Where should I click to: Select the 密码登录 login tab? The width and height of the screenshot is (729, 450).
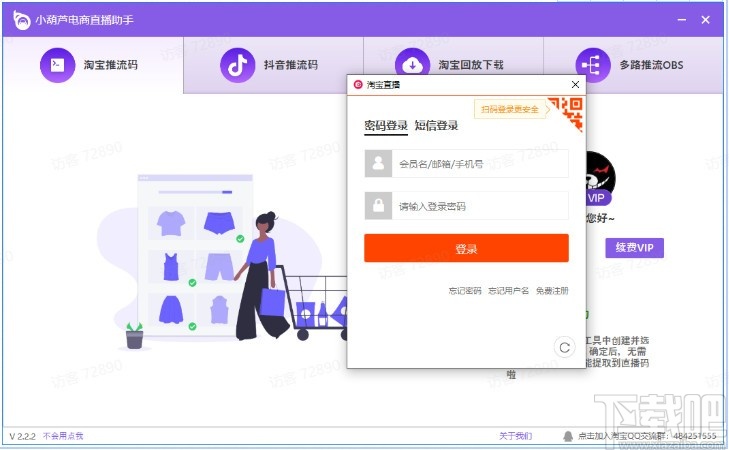[386, 126]
